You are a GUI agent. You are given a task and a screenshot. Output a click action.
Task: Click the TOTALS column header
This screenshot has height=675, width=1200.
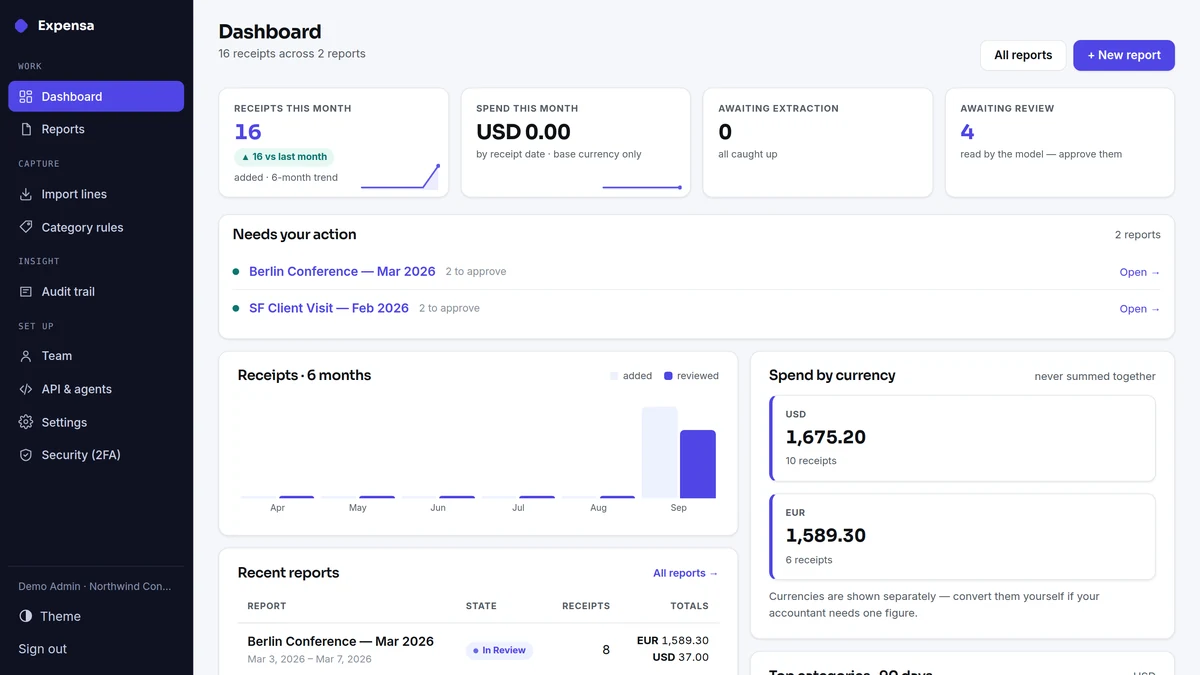[x=689, y=606]
